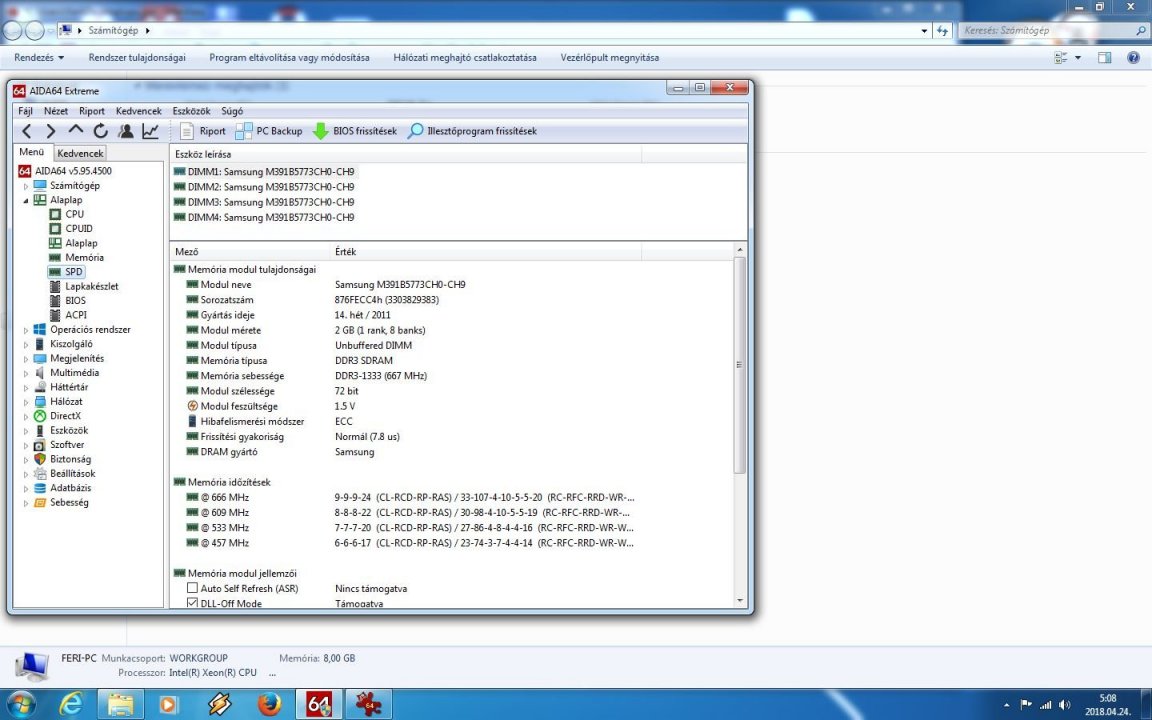Expand the Kiszolgáló node
Screen dimensions: 1152x720
[x=26, y=344]
